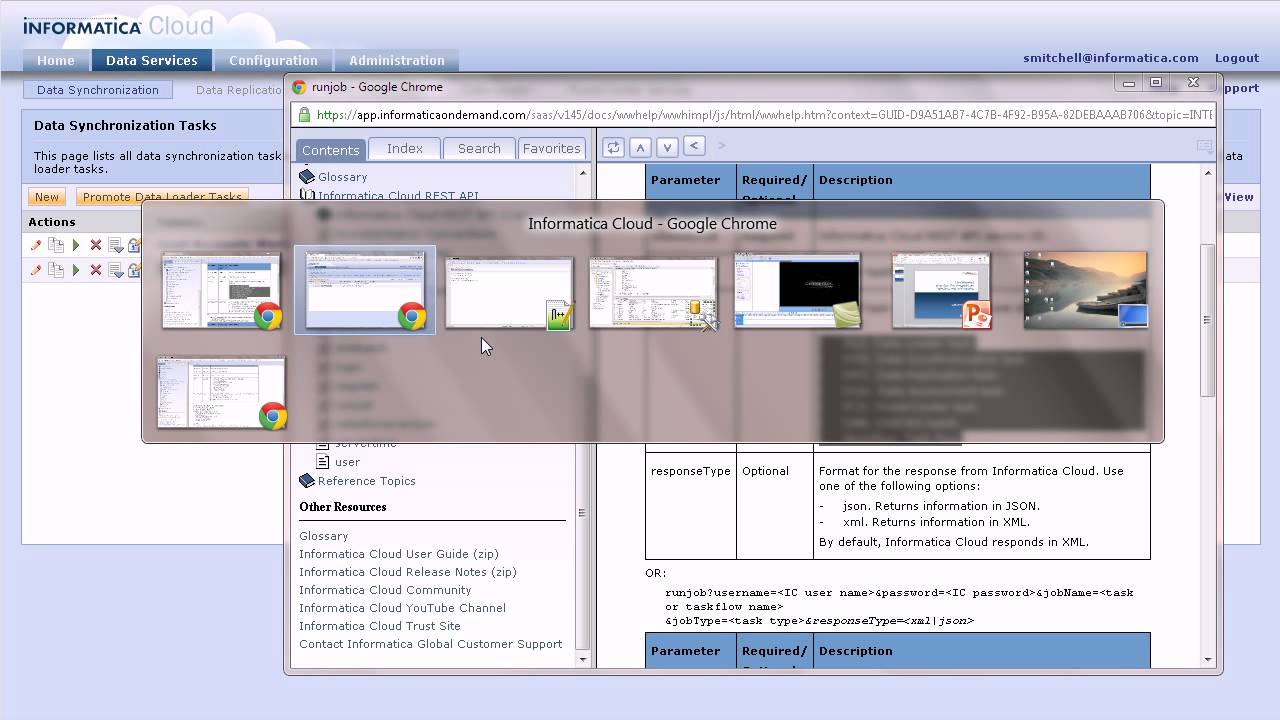Go to the Home tab
The height and width of the screenshot is (720, 1280).
tap(56, 60)
